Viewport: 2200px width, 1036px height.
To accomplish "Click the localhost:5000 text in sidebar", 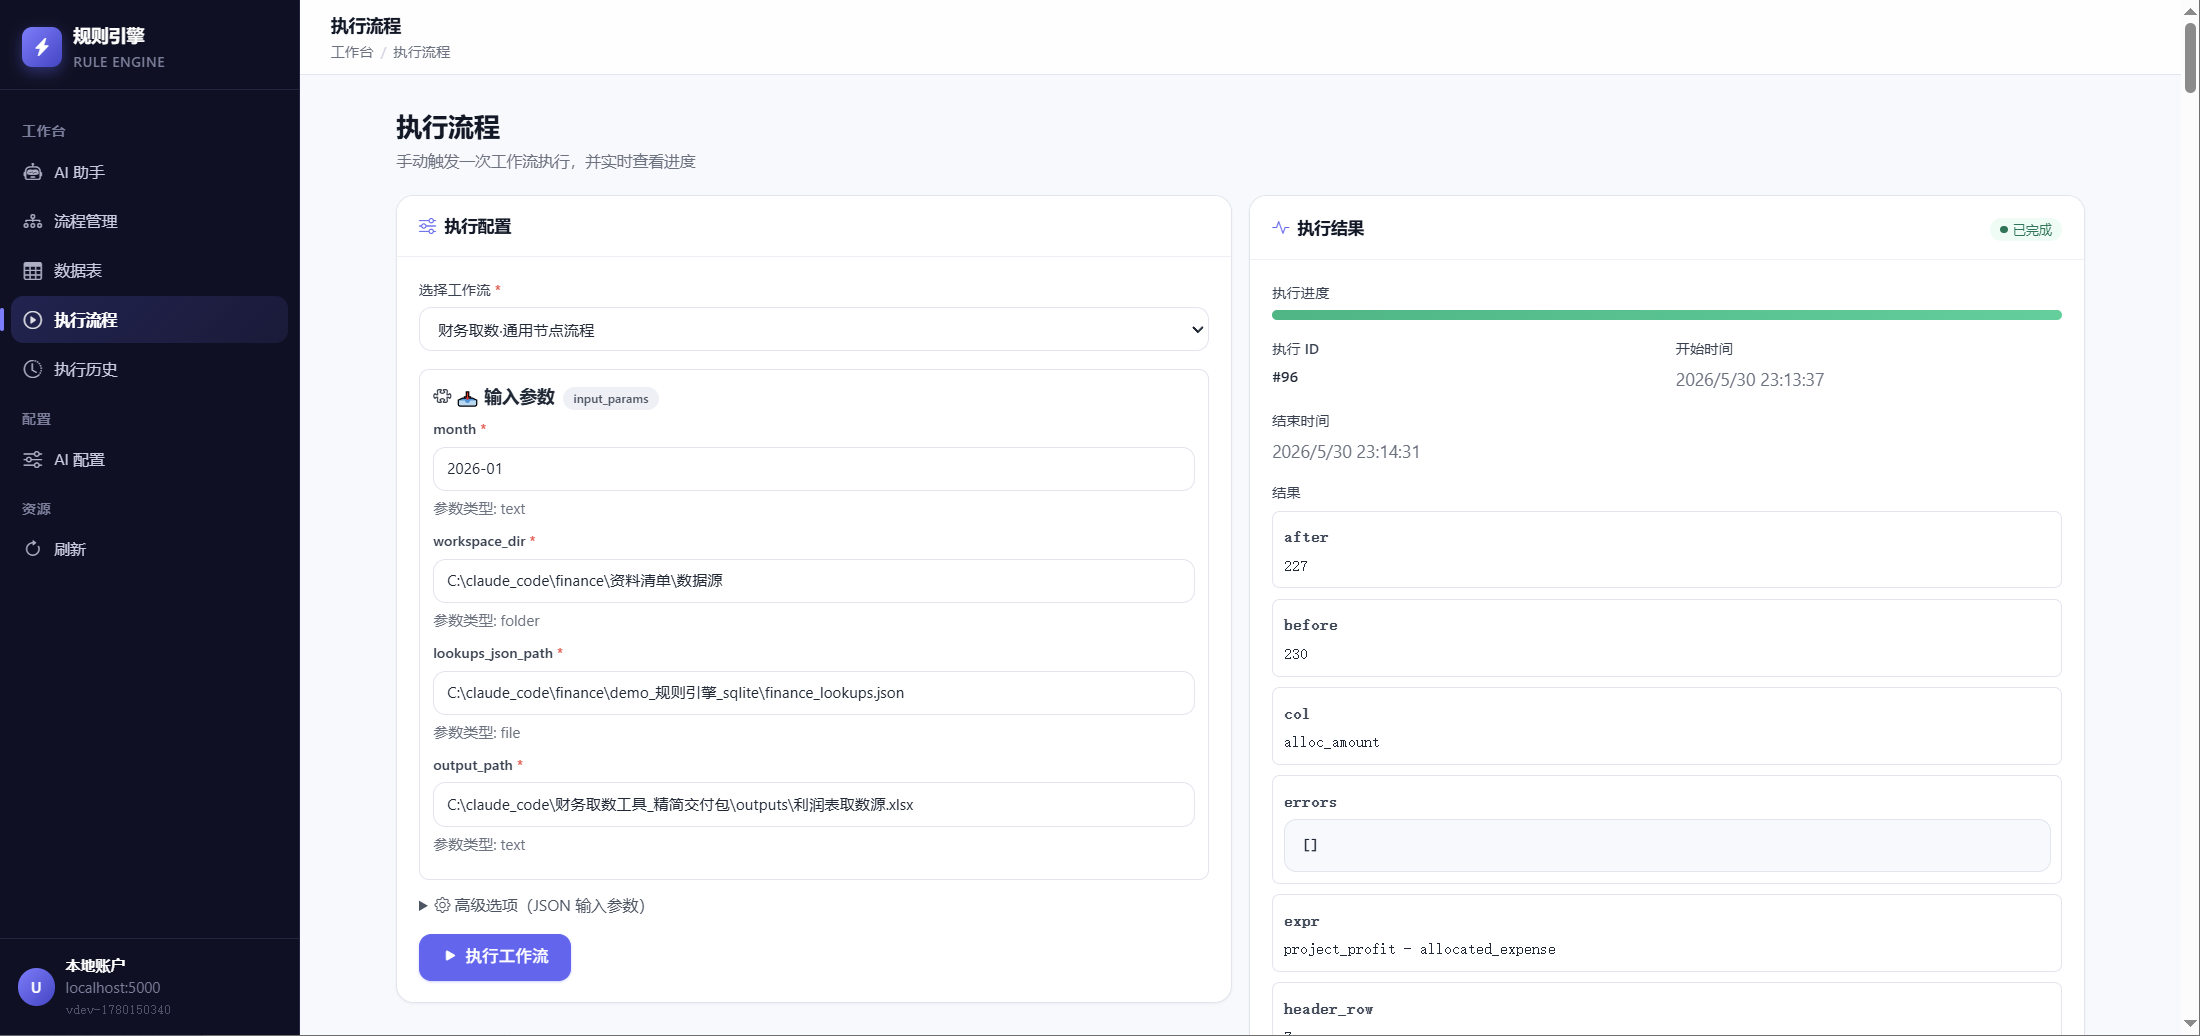I will (x=113, y=988).
